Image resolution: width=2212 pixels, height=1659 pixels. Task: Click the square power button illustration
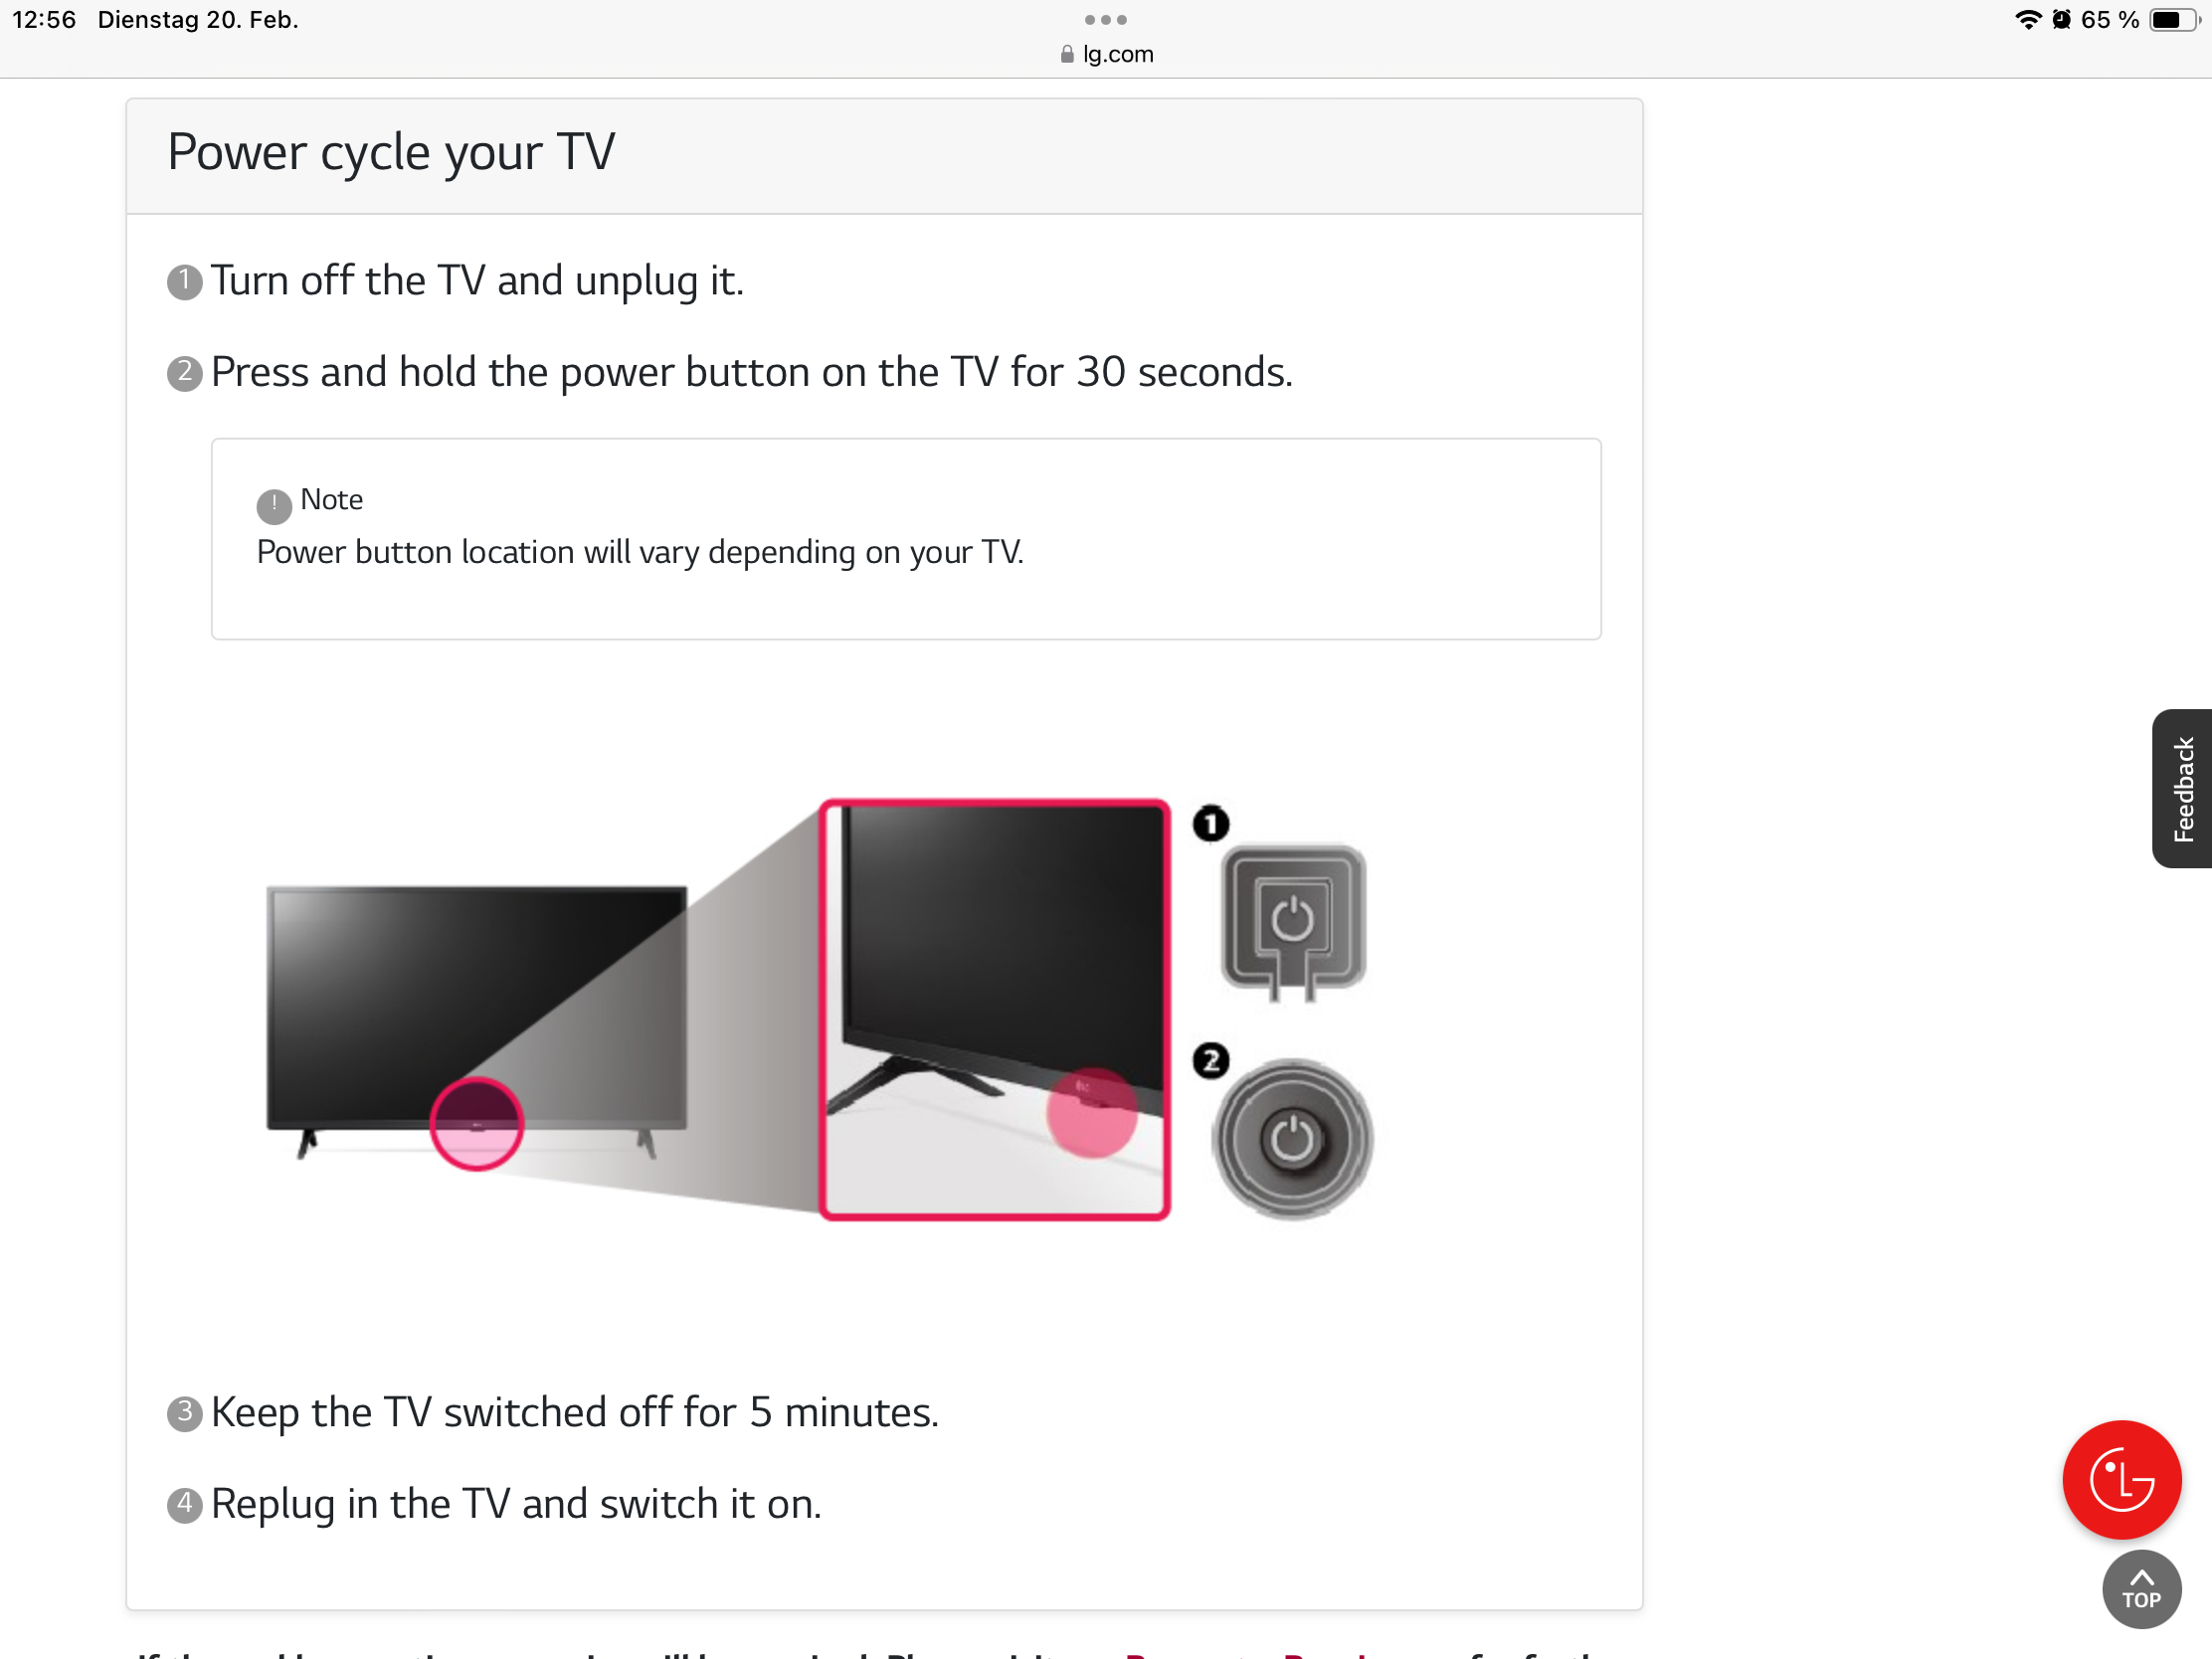tap(1293, 921)
